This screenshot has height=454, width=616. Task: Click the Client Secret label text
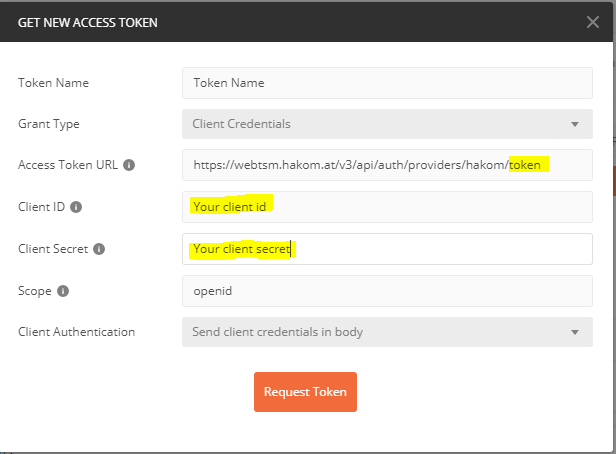53,249
